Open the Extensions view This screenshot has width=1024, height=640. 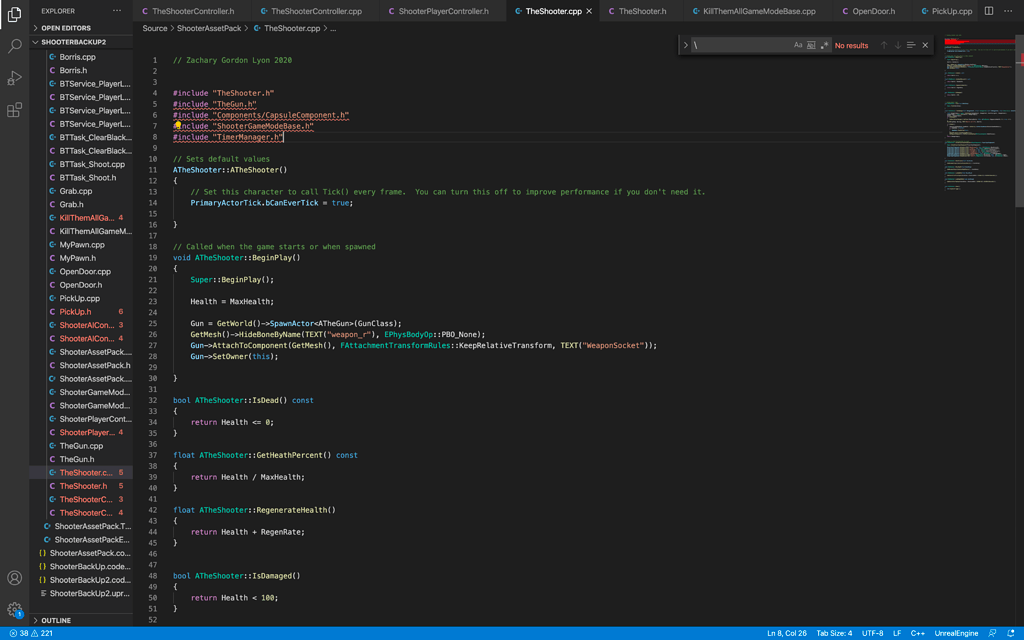(14, 110)
